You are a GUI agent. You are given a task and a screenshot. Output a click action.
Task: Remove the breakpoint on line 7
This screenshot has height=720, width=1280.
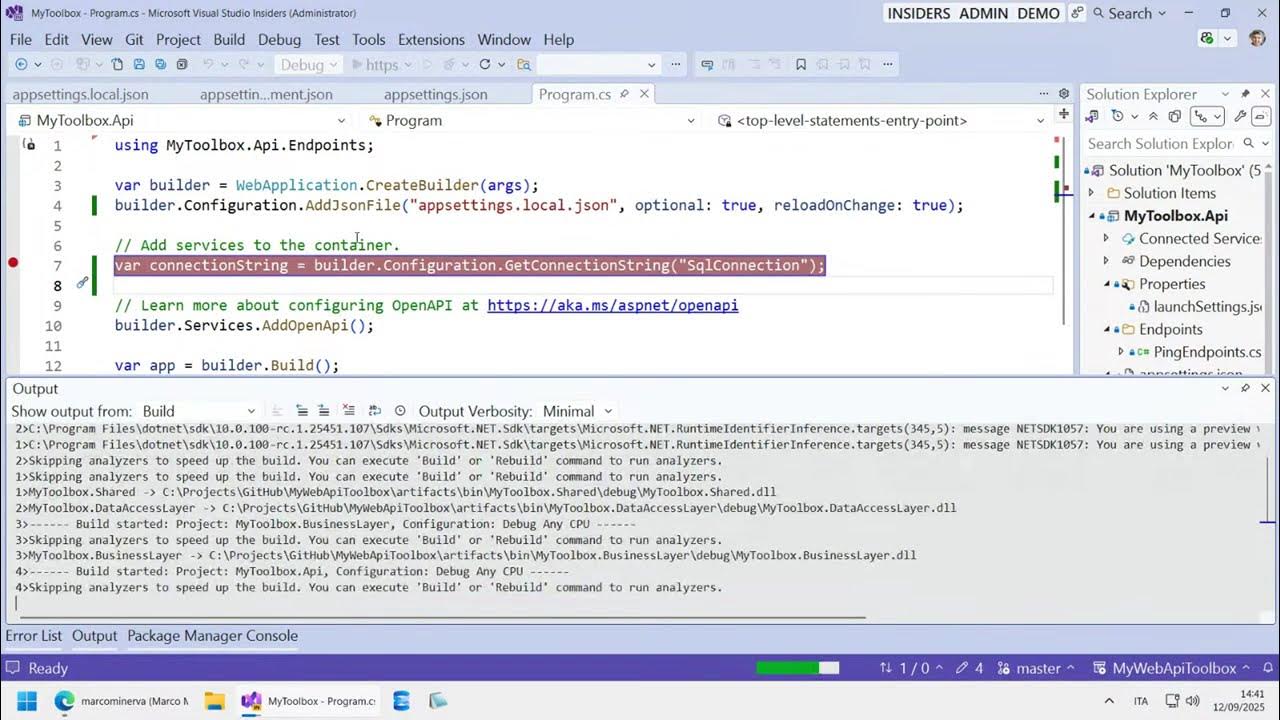13,263
